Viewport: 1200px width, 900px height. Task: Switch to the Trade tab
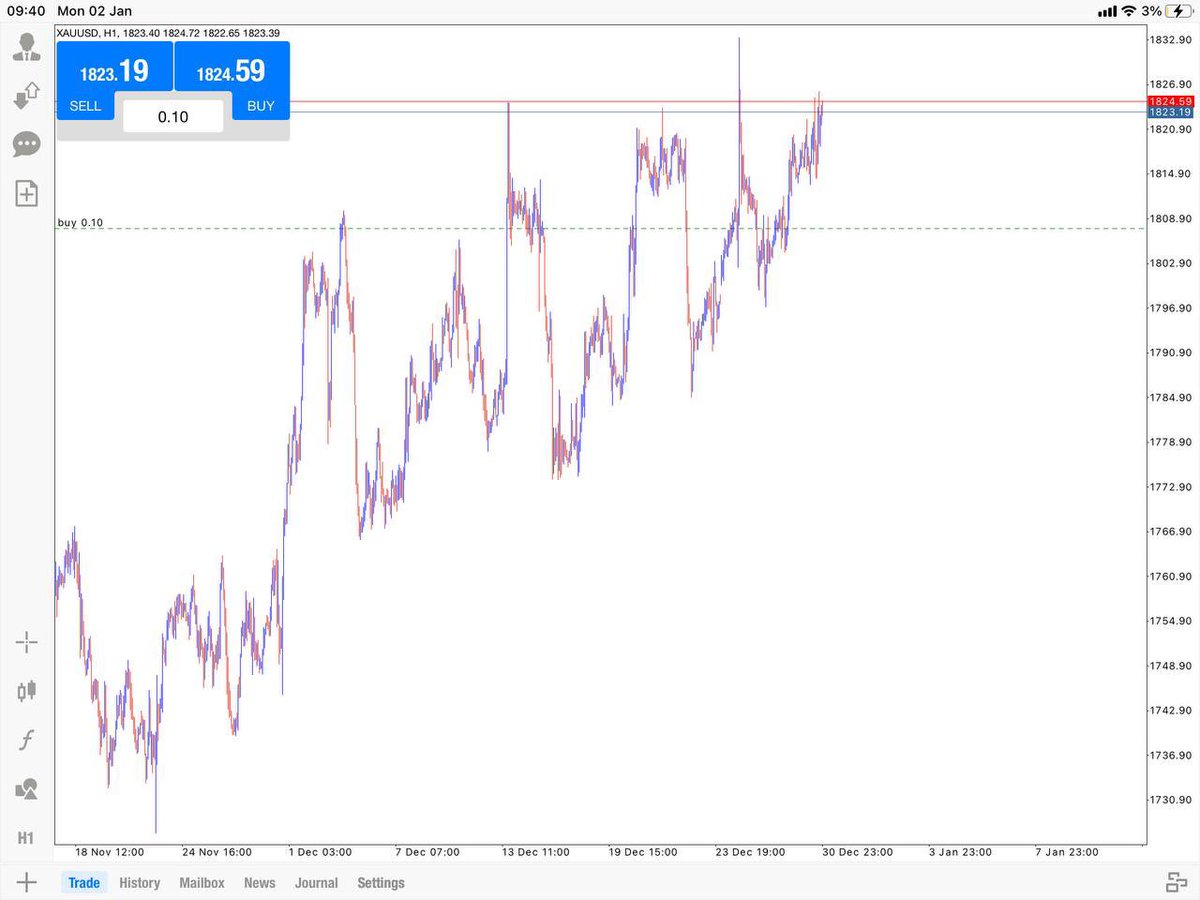coord(84,883)
